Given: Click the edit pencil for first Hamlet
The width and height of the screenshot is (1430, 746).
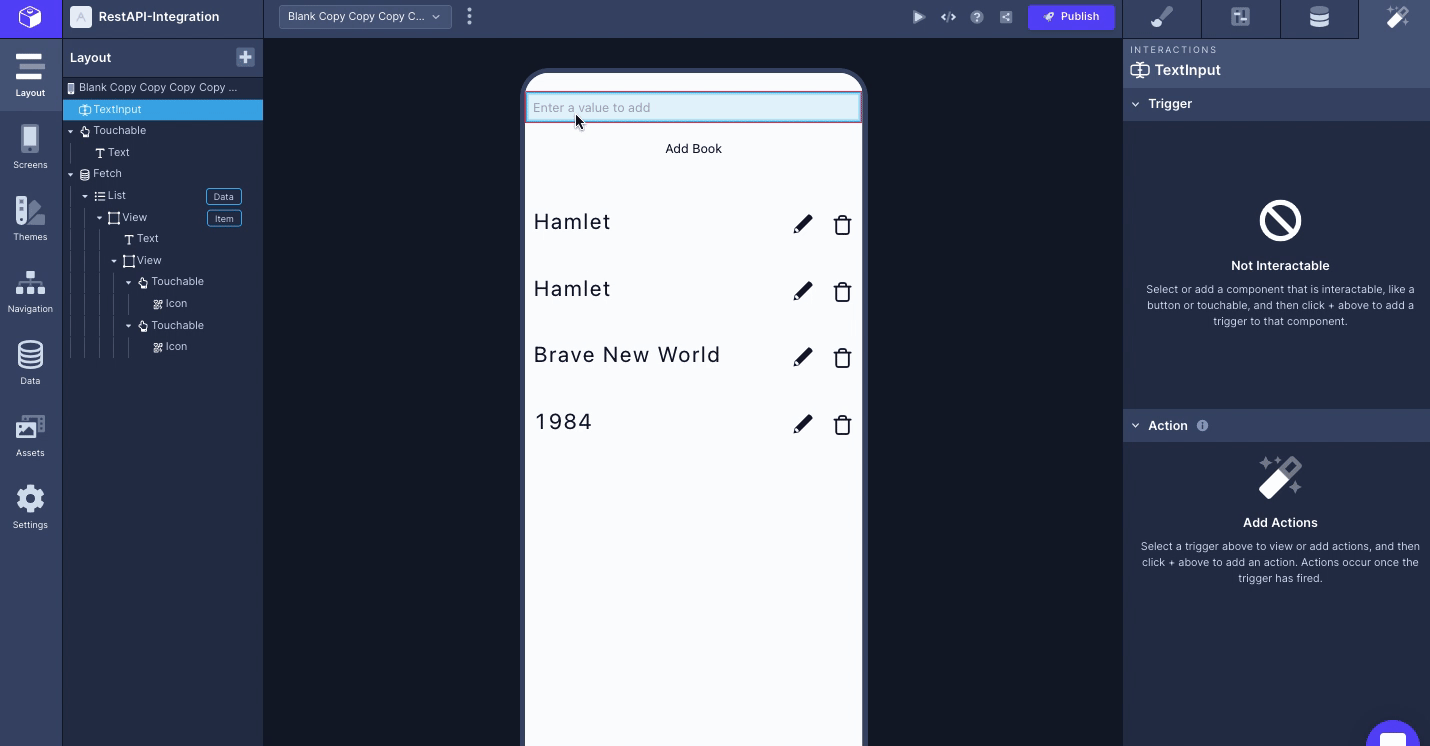Looking at the screenshot, I should [x=803, y=225].
